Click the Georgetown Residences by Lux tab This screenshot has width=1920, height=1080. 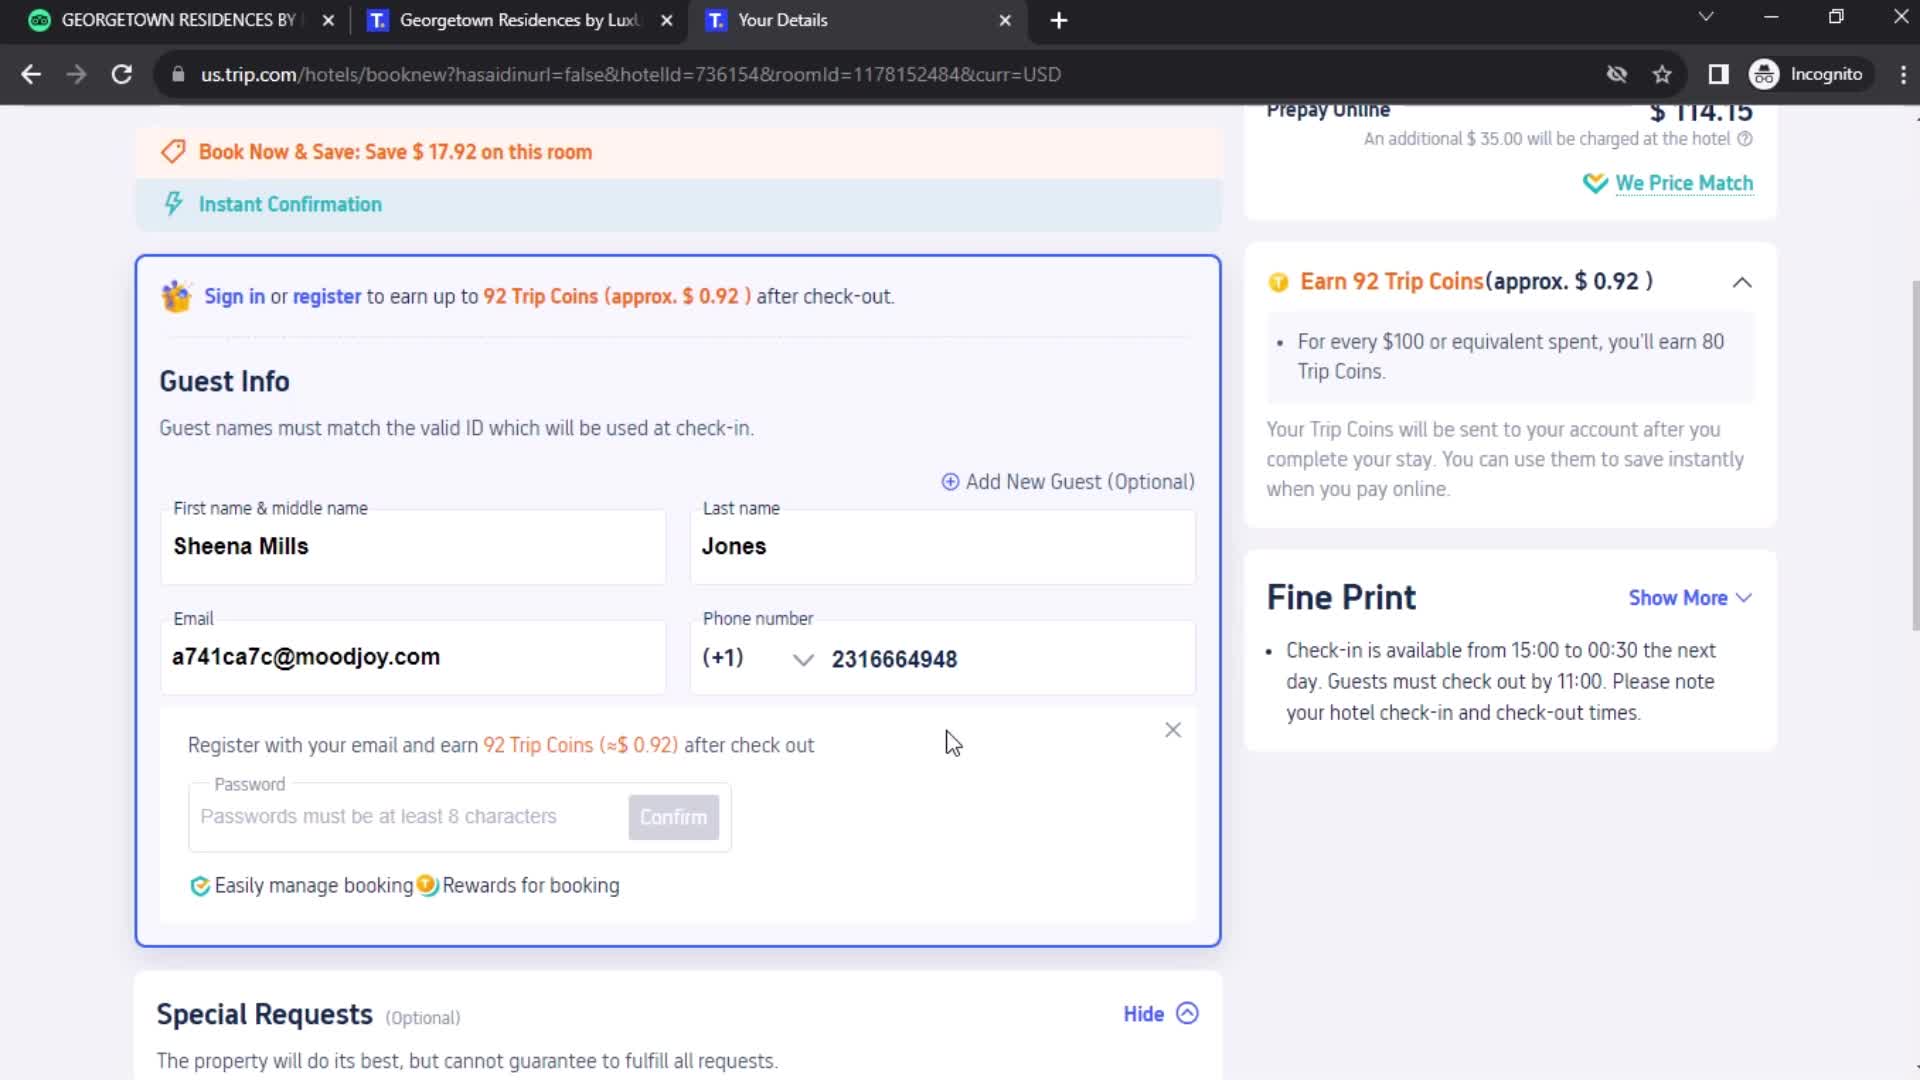[x=518, y=20]
